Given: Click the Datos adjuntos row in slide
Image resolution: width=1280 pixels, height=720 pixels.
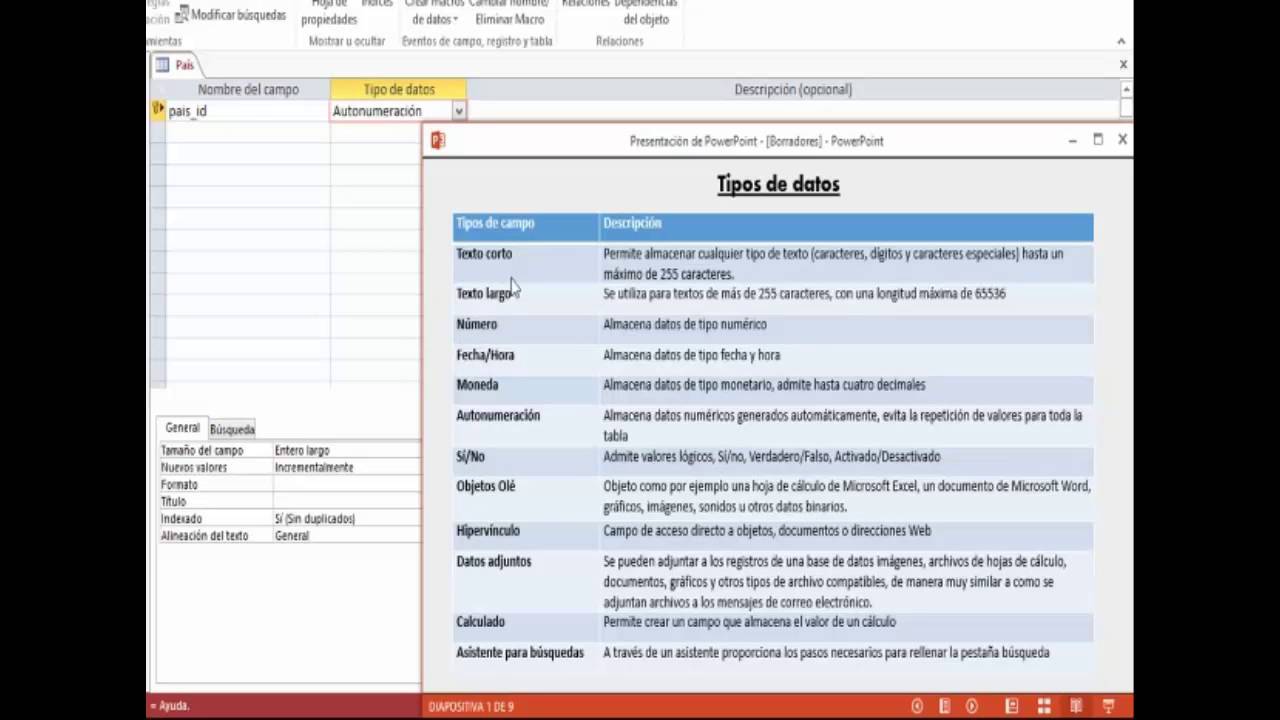Looking at the screenshot, I should coord(773,581).
